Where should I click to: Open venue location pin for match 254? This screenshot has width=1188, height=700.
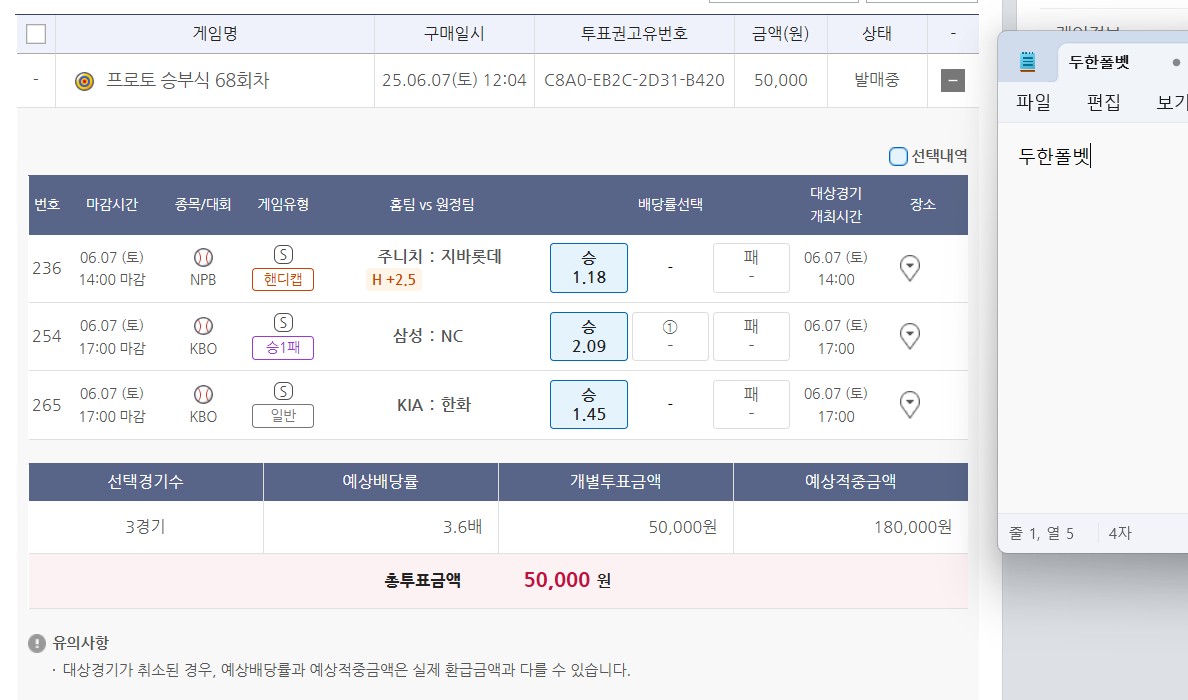coord(910,336)
